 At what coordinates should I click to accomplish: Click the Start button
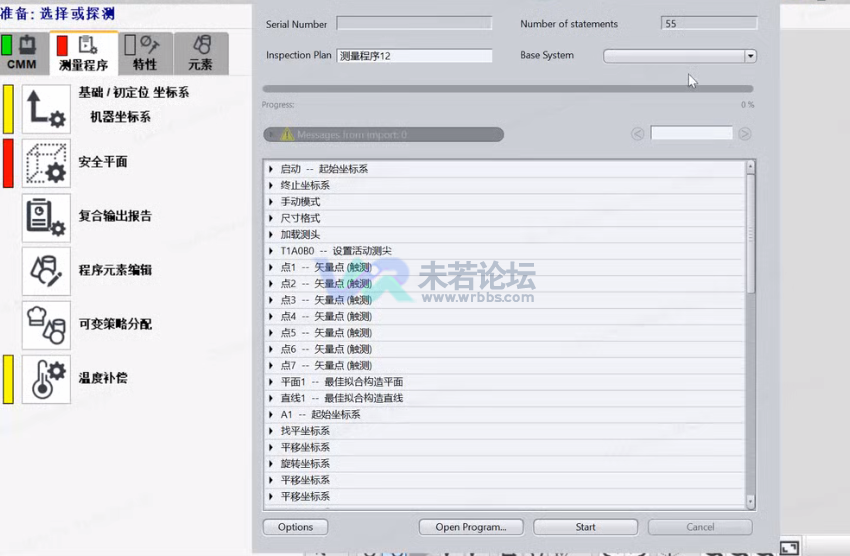tap(585, 527)
